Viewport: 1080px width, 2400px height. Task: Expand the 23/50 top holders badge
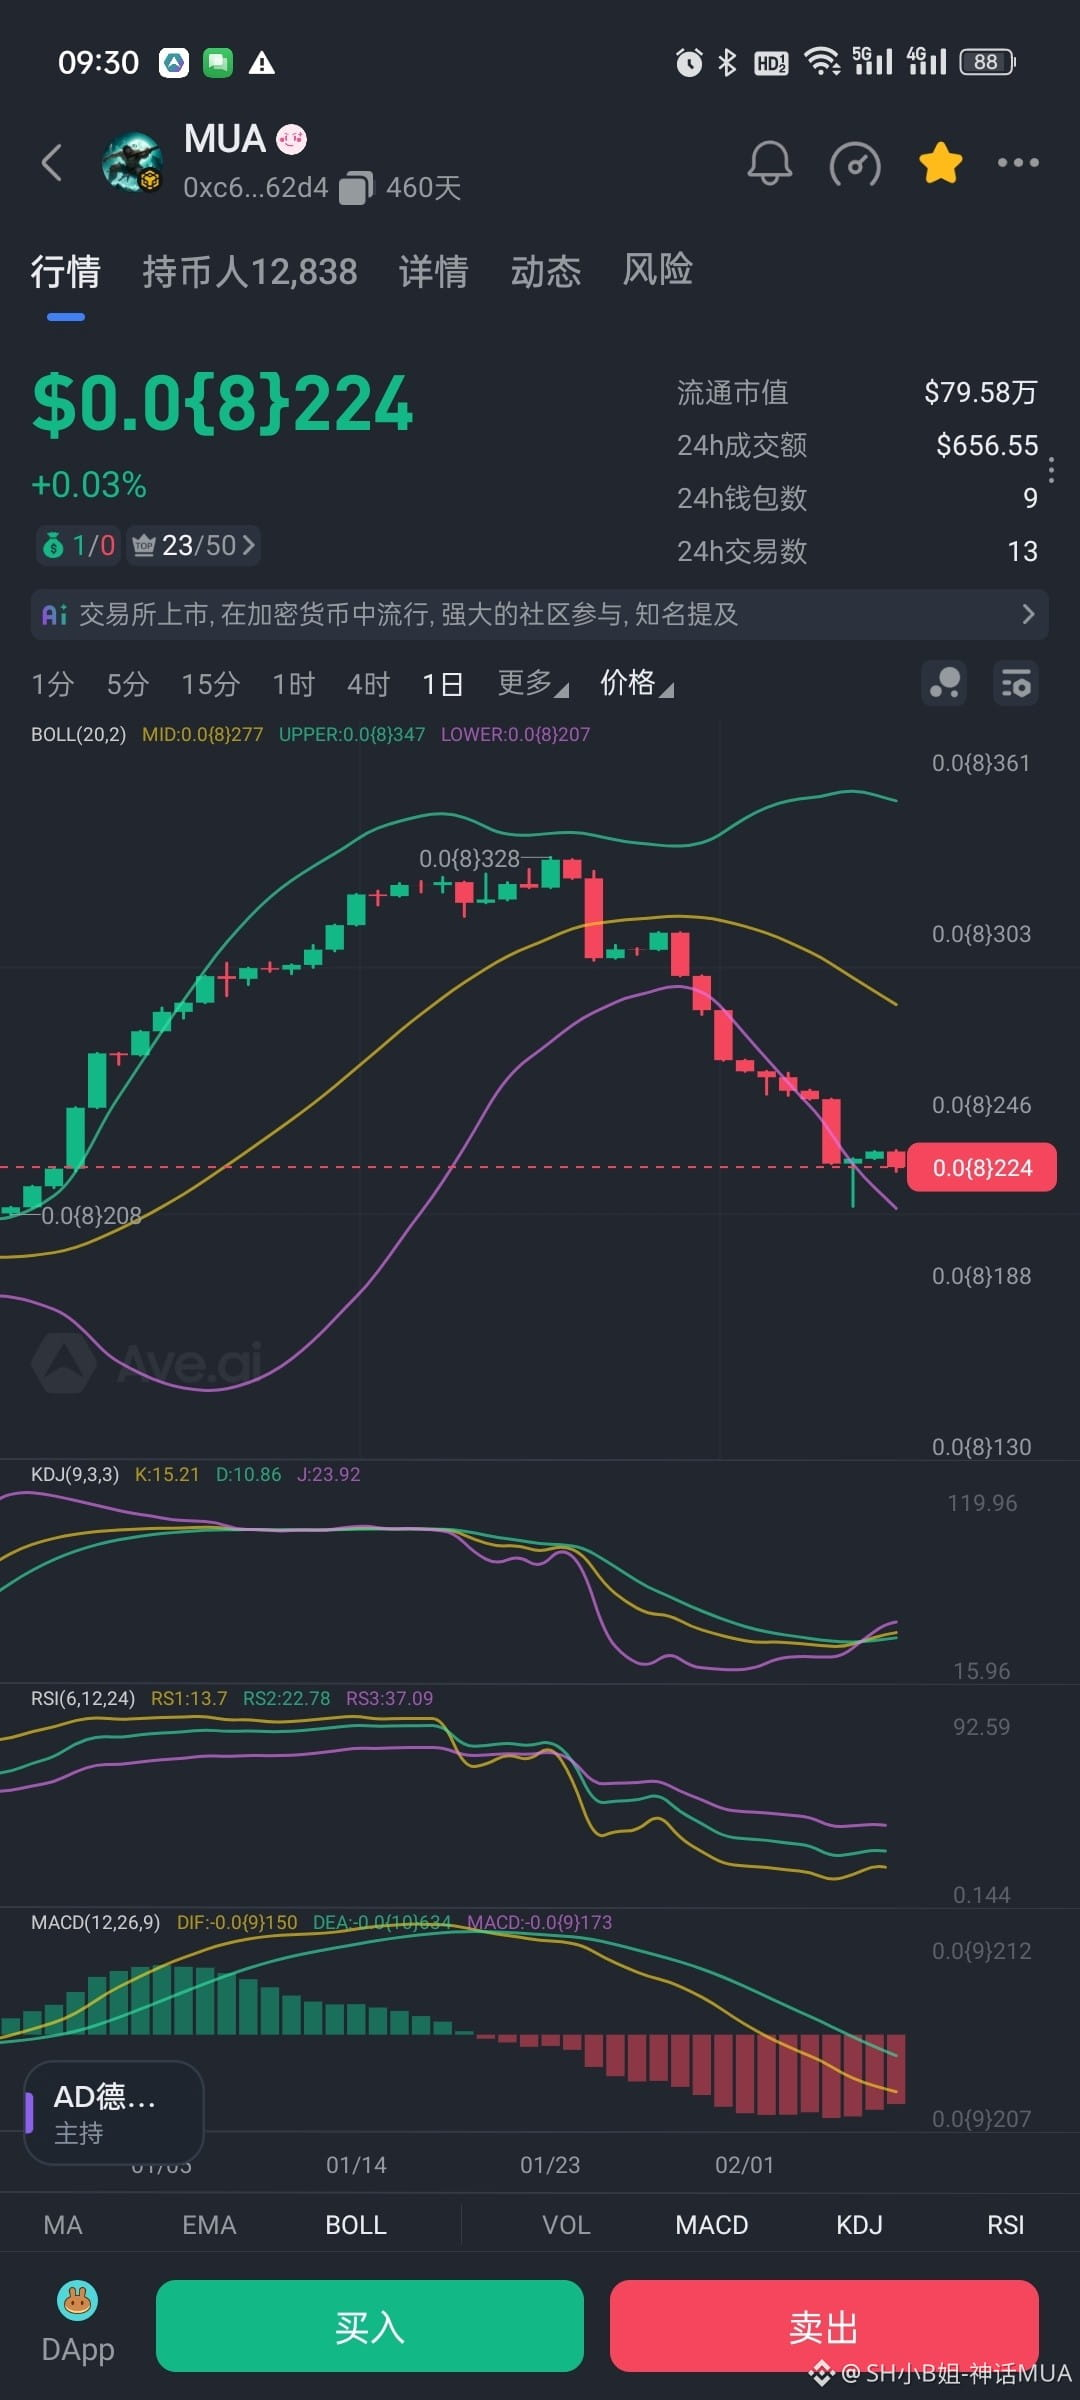tap(194, 545)
